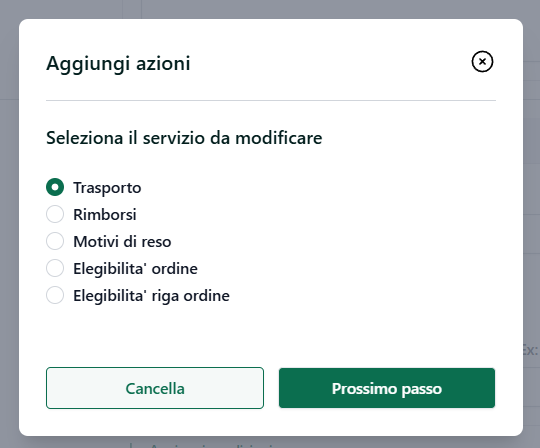This screenshot has width=540, height=448.
Task: Click the dimmed backdrop outside the dialog
Action: [x=9, y=224]
